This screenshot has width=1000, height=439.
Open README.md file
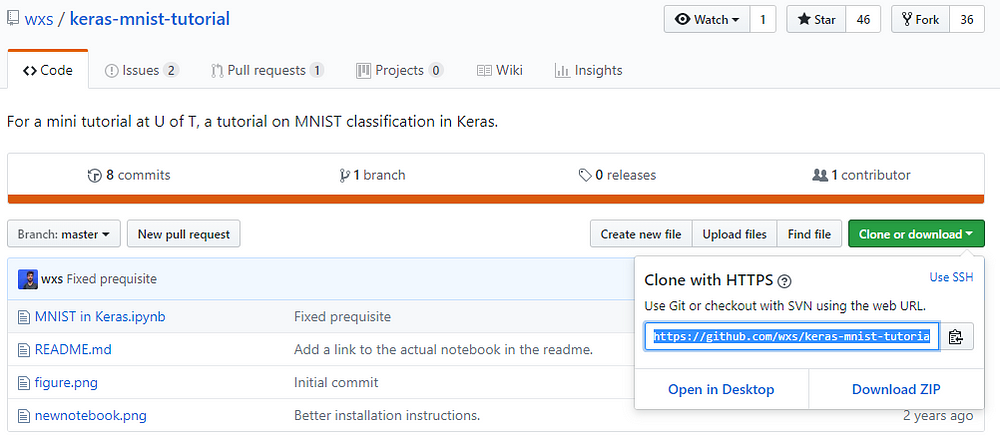[73, 350]
